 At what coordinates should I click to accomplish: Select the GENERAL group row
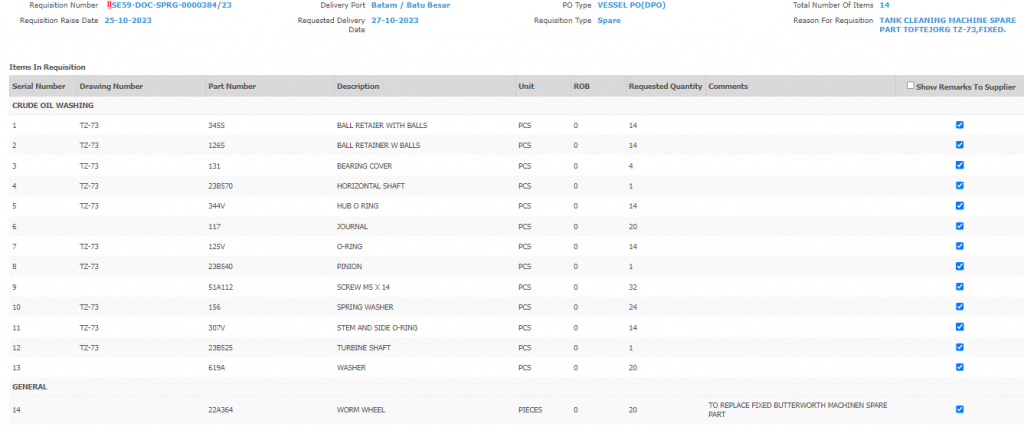point(29,387)
